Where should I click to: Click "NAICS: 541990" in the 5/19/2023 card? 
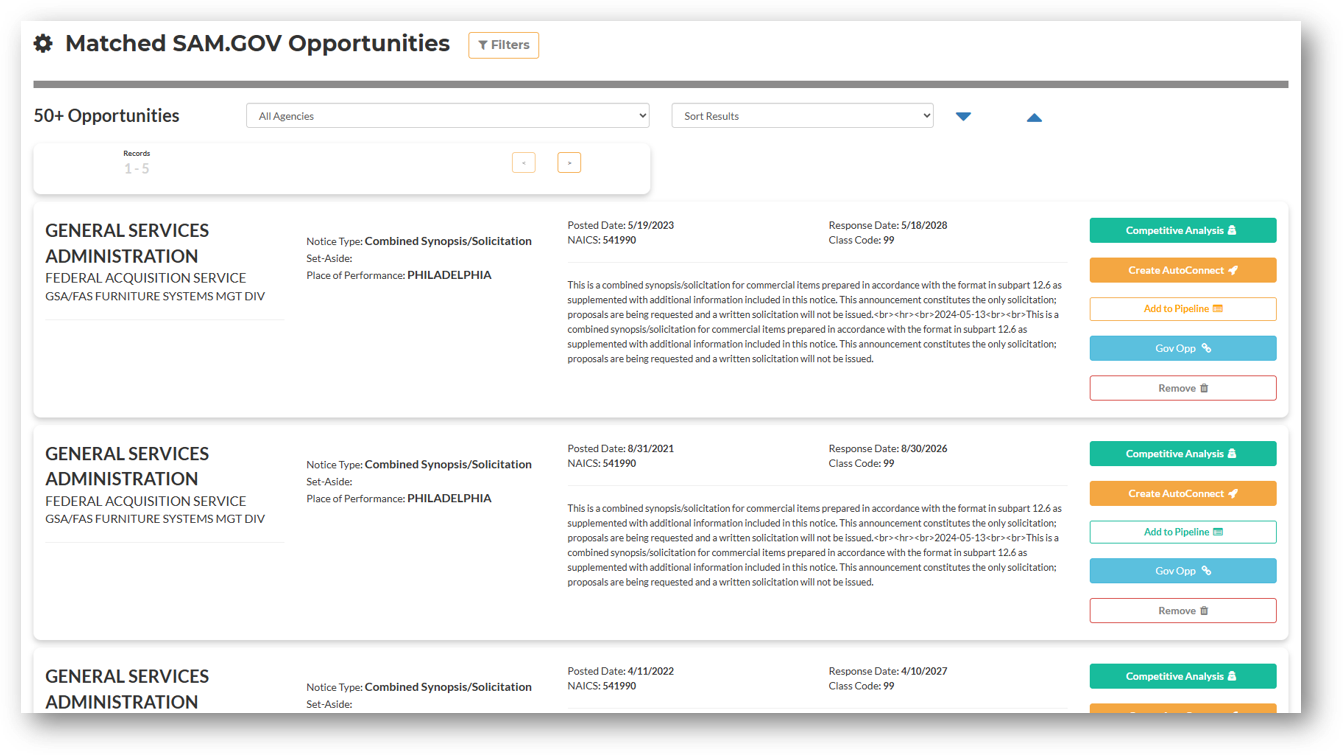coord(602,240)
